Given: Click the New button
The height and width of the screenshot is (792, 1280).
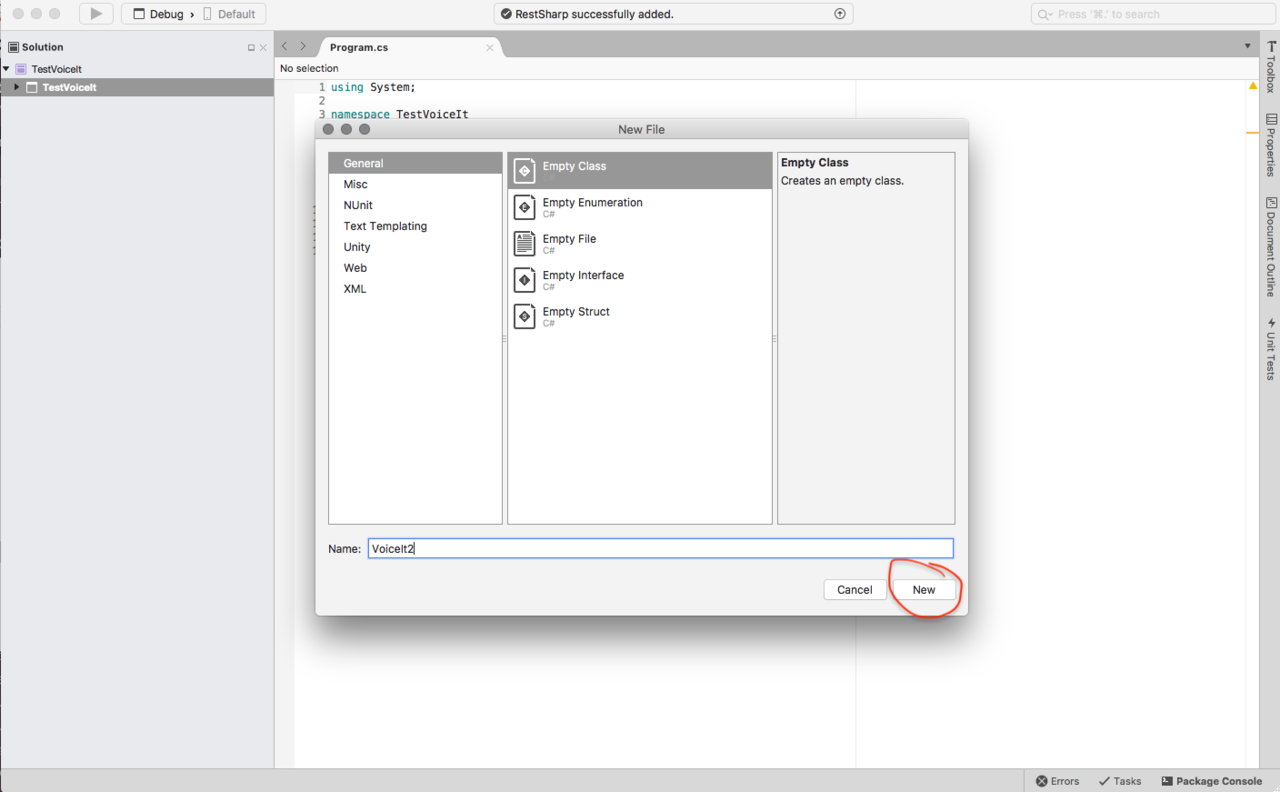Looking at the screenshot, I should (923, 590).
